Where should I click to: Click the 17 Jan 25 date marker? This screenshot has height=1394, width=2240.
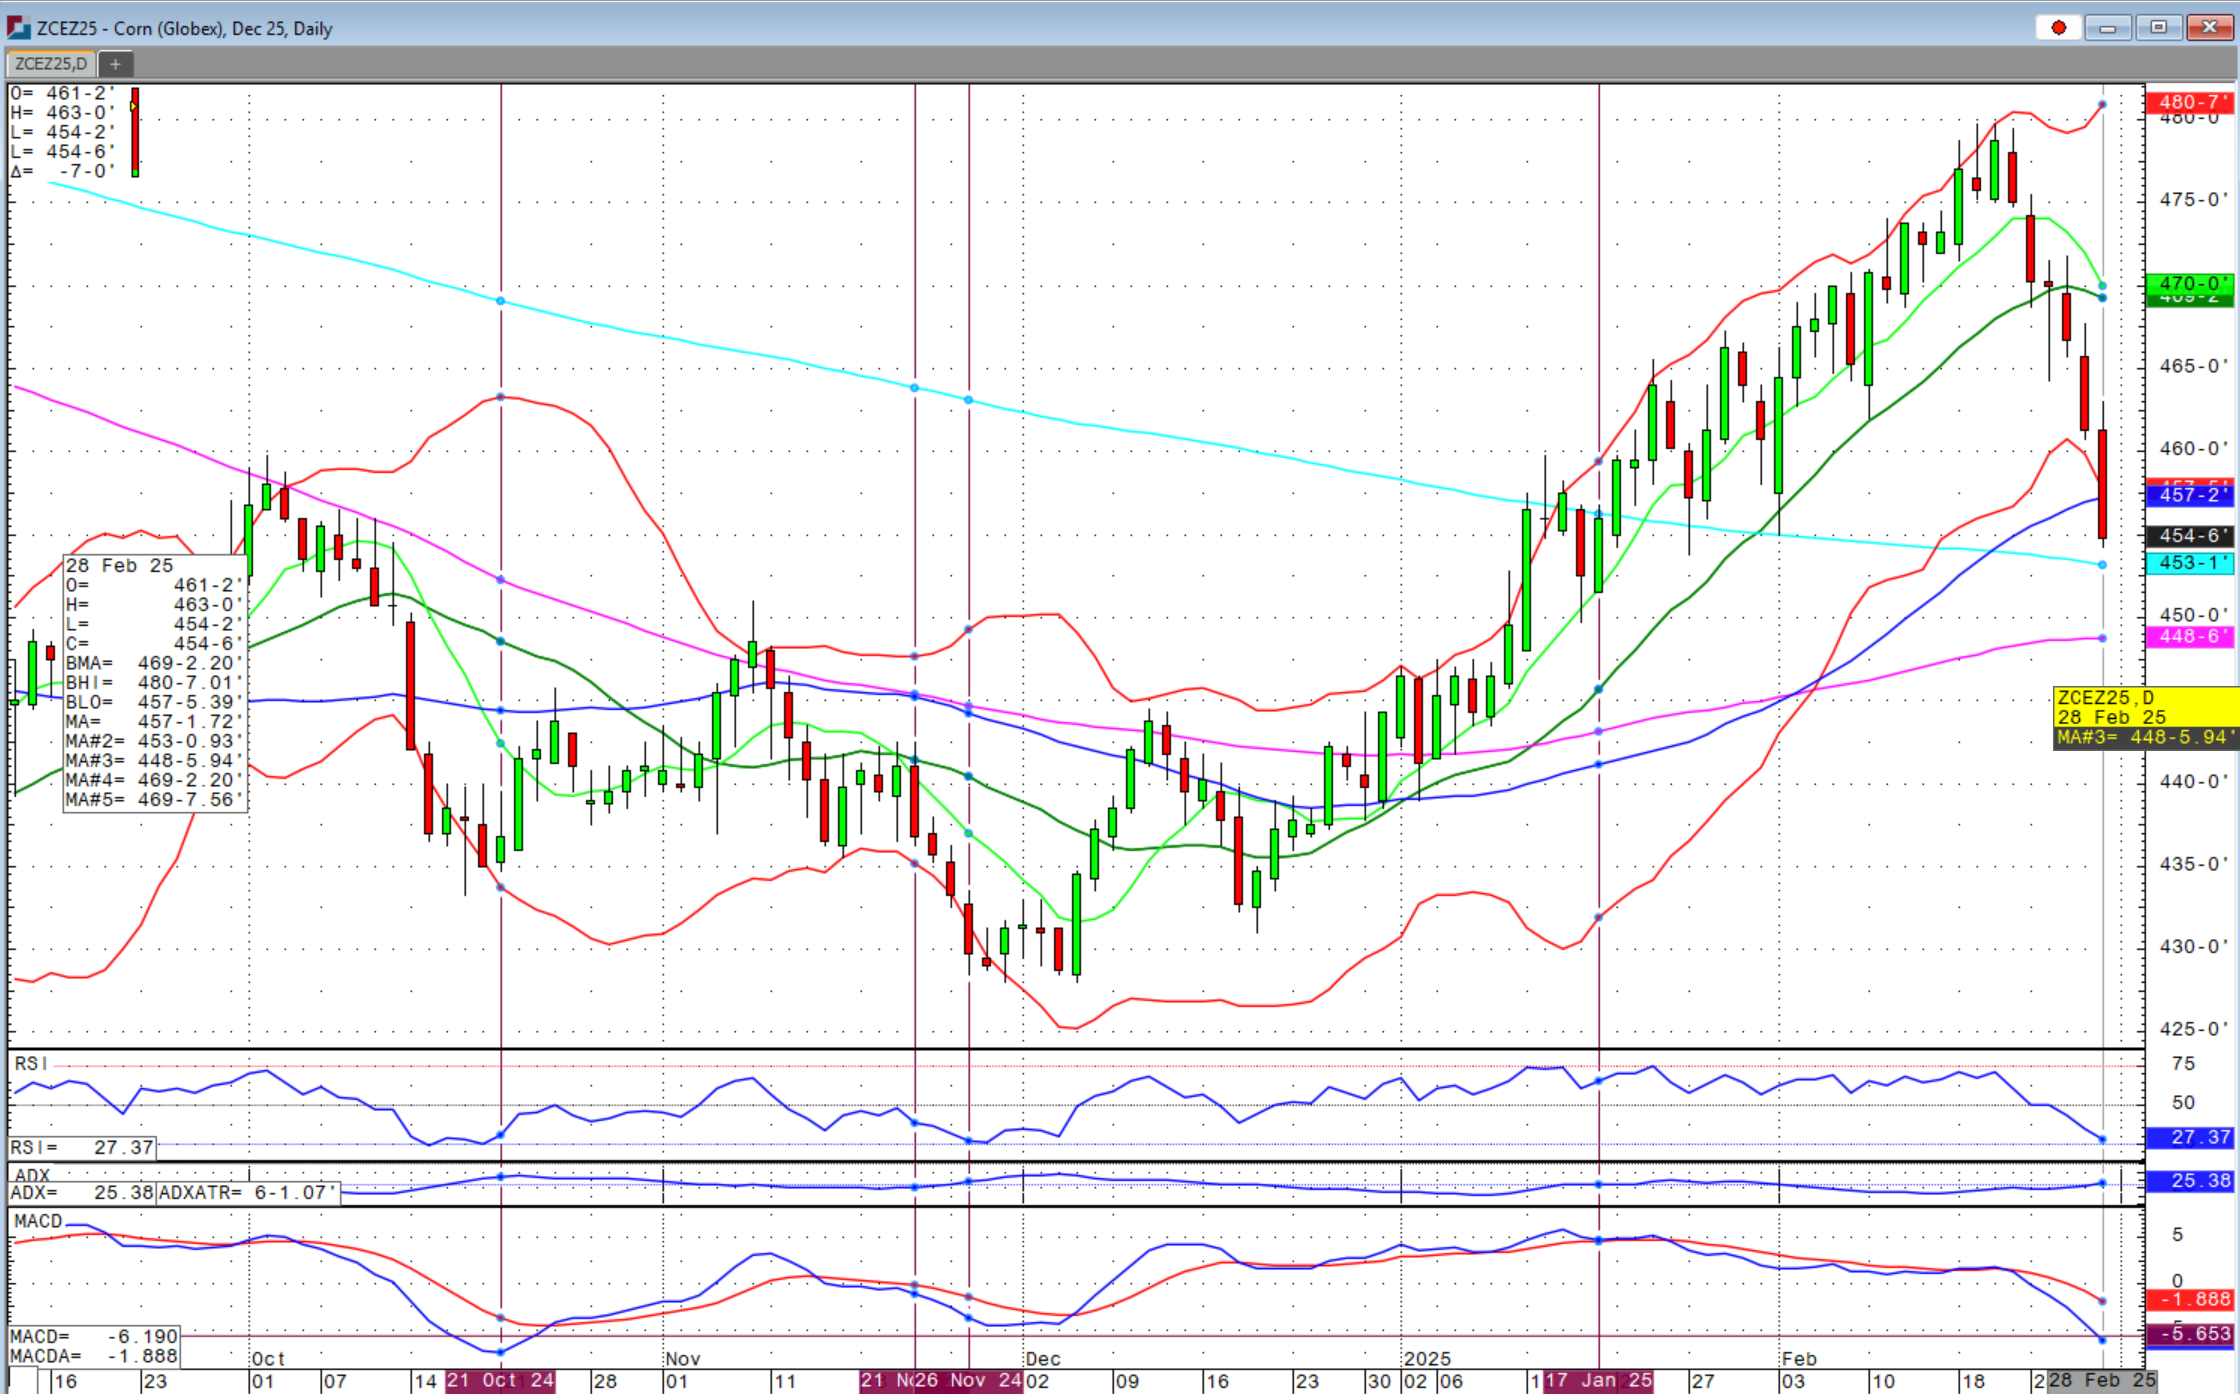tap(1598, 1381)
